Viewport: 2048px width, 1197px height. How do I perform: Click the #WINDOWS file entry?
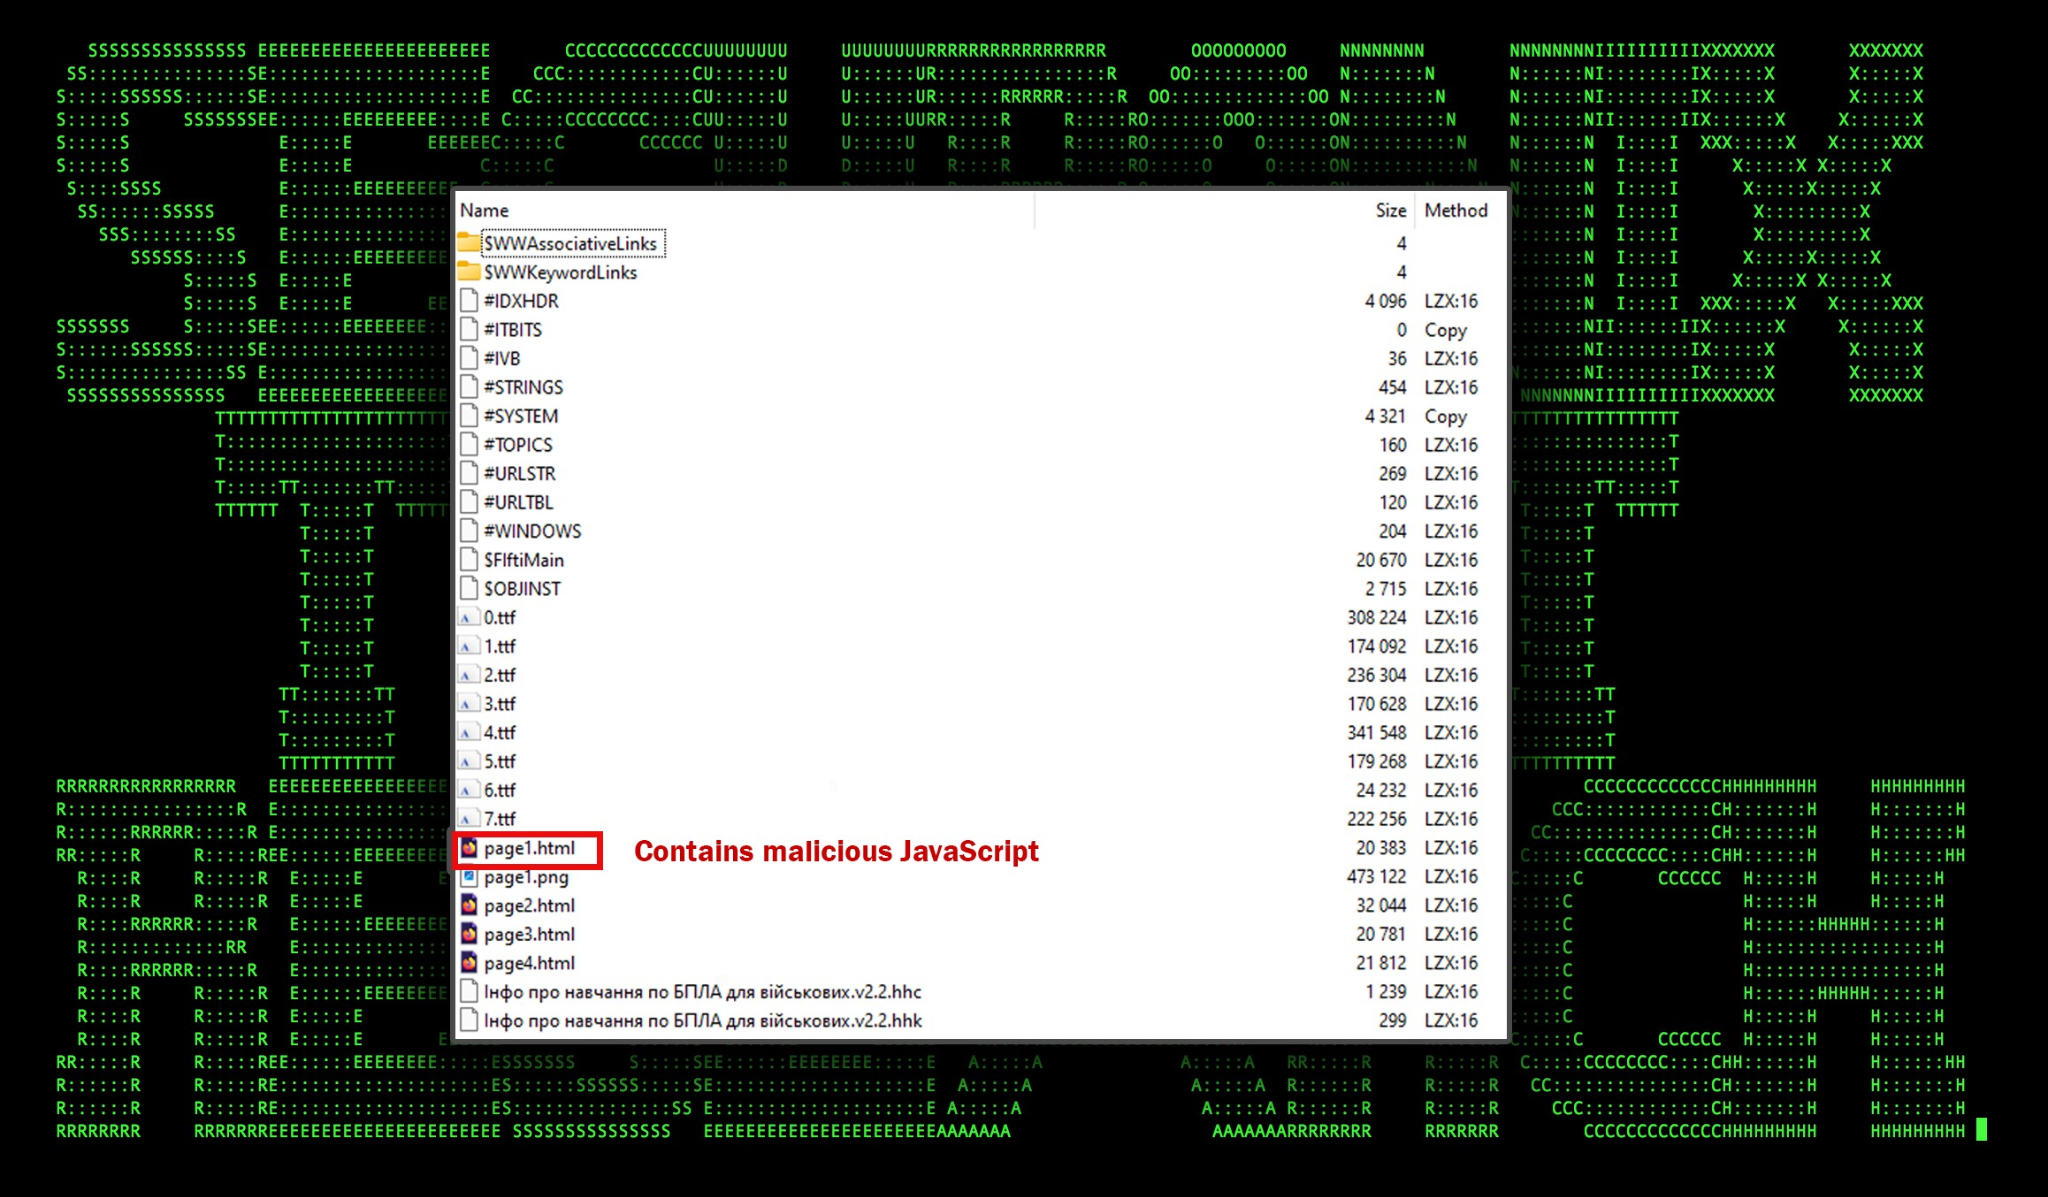coord(532,531)
